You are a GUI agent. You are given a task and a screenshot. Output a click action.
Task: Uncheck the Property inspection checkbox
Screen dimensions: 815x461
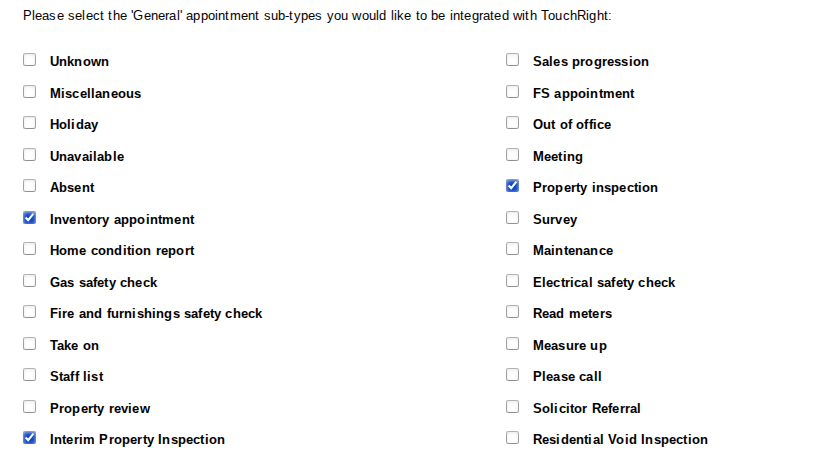[x=512, y=186]
